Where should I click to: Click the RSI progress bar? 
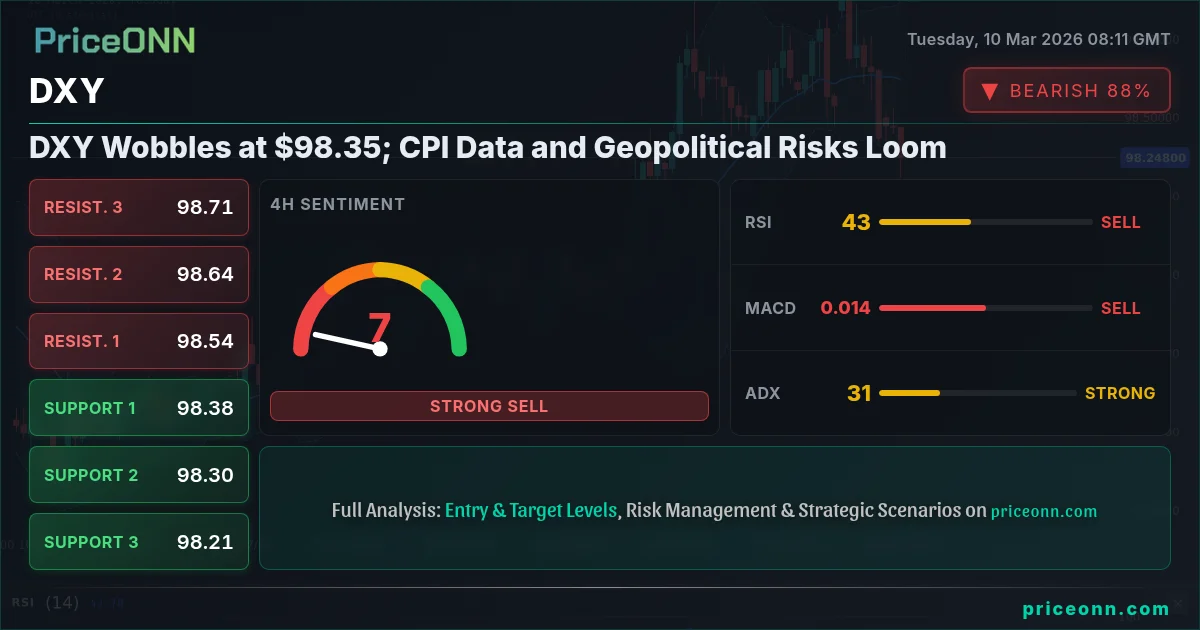(x=985, y=222)
